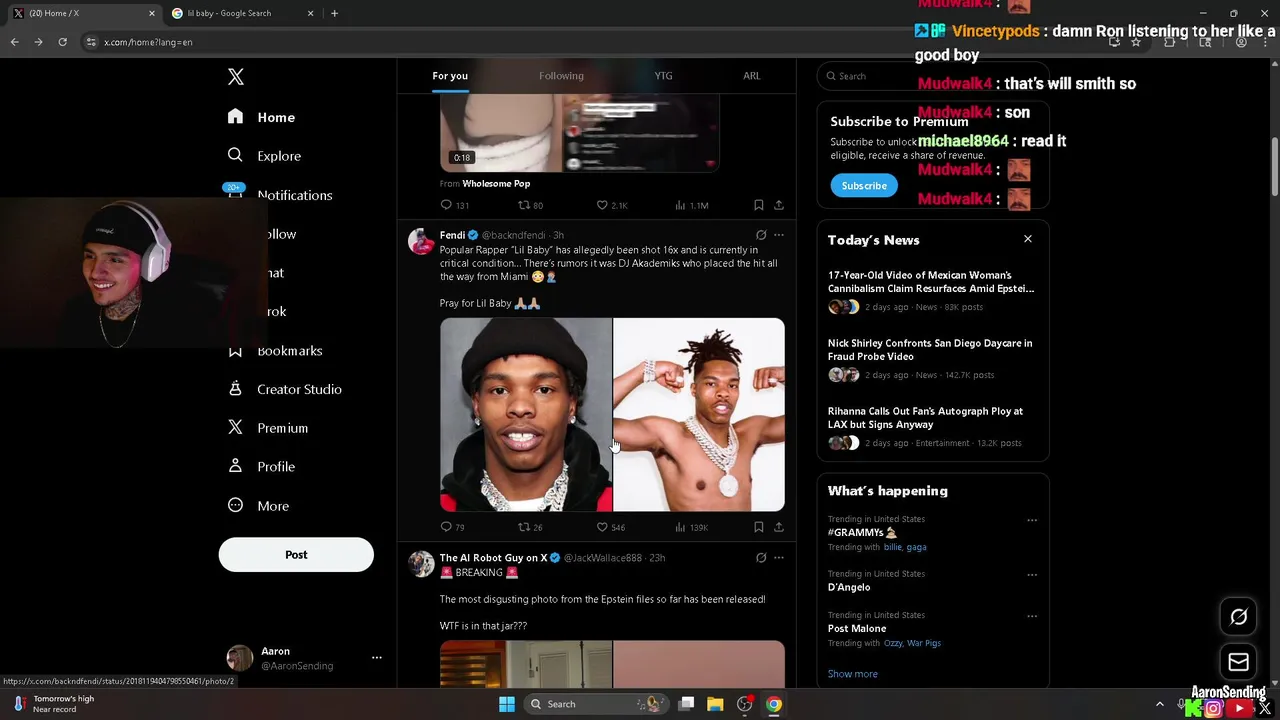
Task: Share the Fendi post
Action: [779, 527]
